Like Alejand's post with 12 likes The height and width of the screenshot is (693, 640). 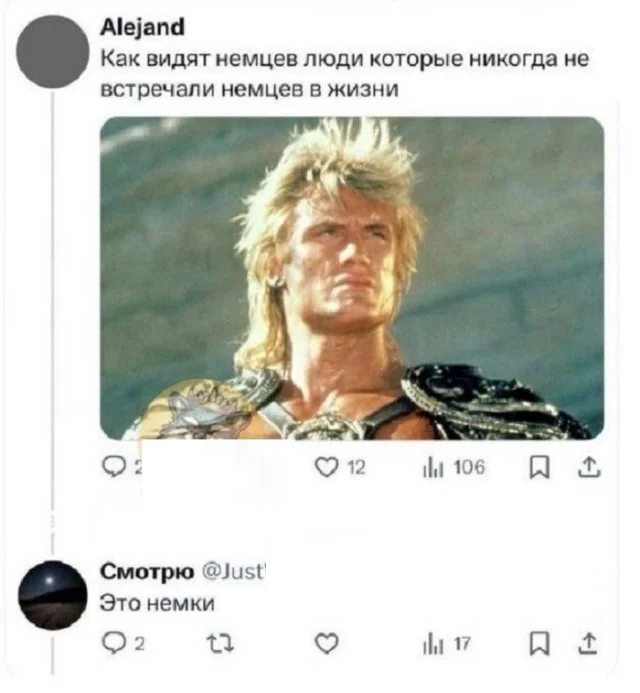click(326, 467)
